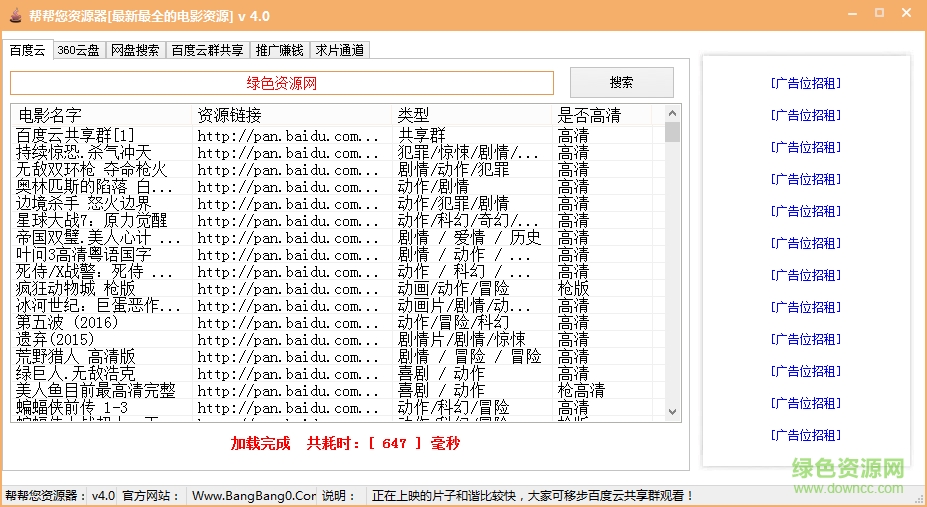Click Www.BangBang0.Com official website in status bar
The width and height of the screenshot is (927, 507).
coord(254,496)
